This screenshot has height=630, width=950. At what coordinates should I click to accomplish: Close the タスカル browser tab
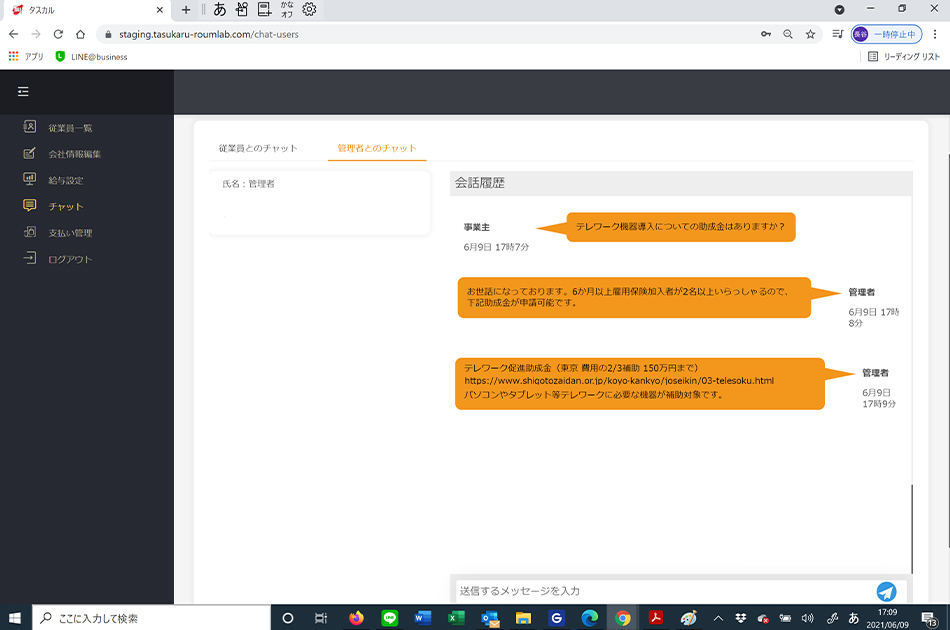click(x=159, y=10)
